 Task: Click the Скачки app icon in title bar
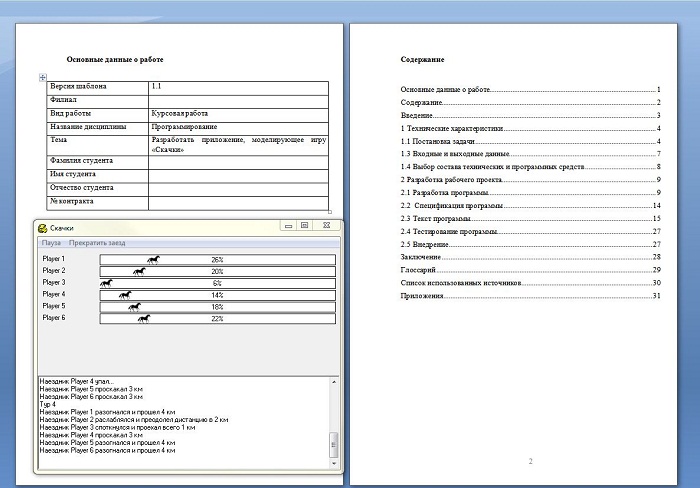click(x=43, y=229)
